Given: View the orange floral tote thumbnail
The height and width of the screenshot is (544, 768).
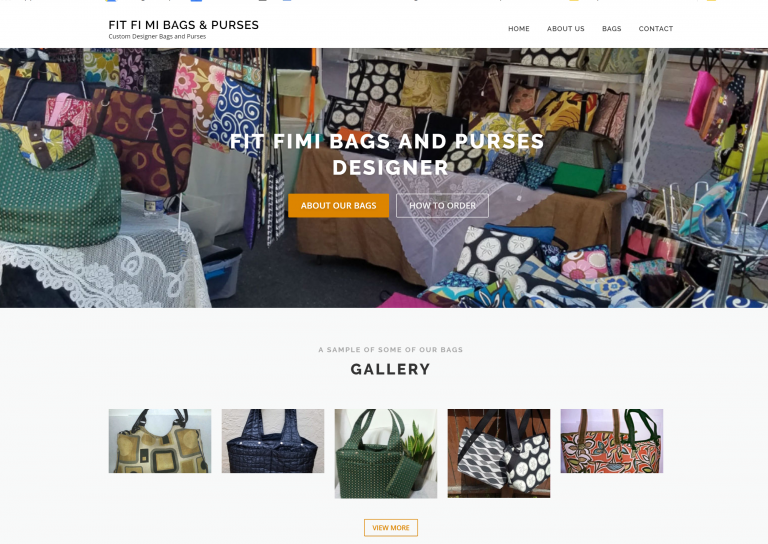Looking at the screenshot, I should [612, 441].
